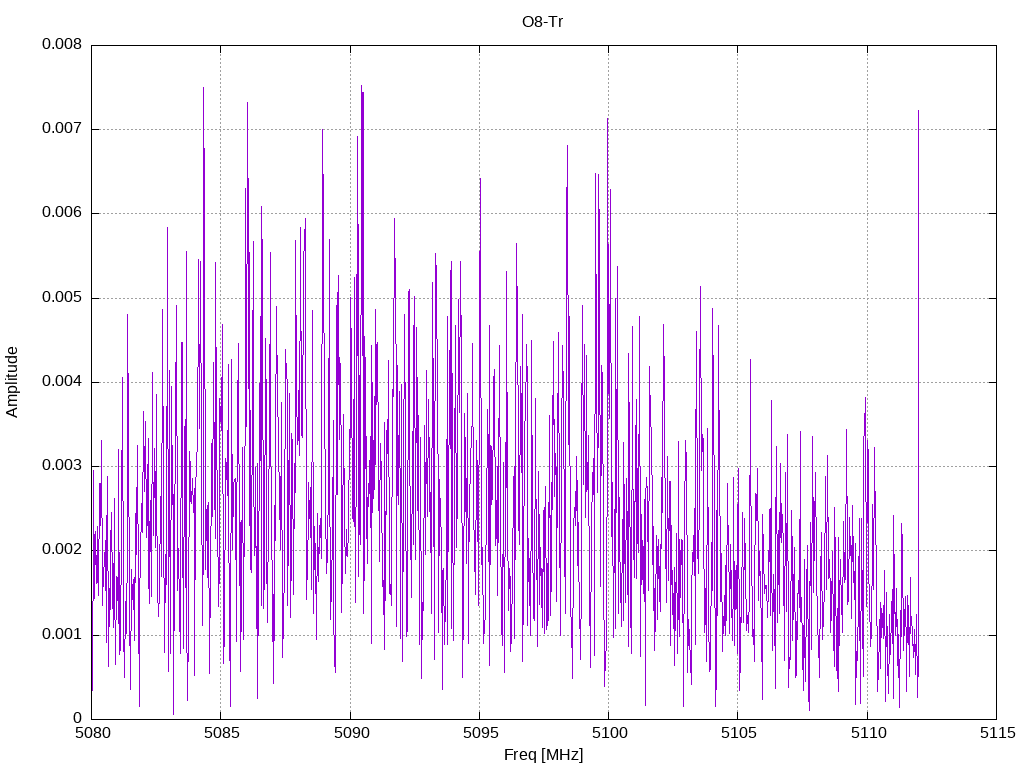
Task: Click the 5105 x-axis tick label
Action: coord(739,733)
